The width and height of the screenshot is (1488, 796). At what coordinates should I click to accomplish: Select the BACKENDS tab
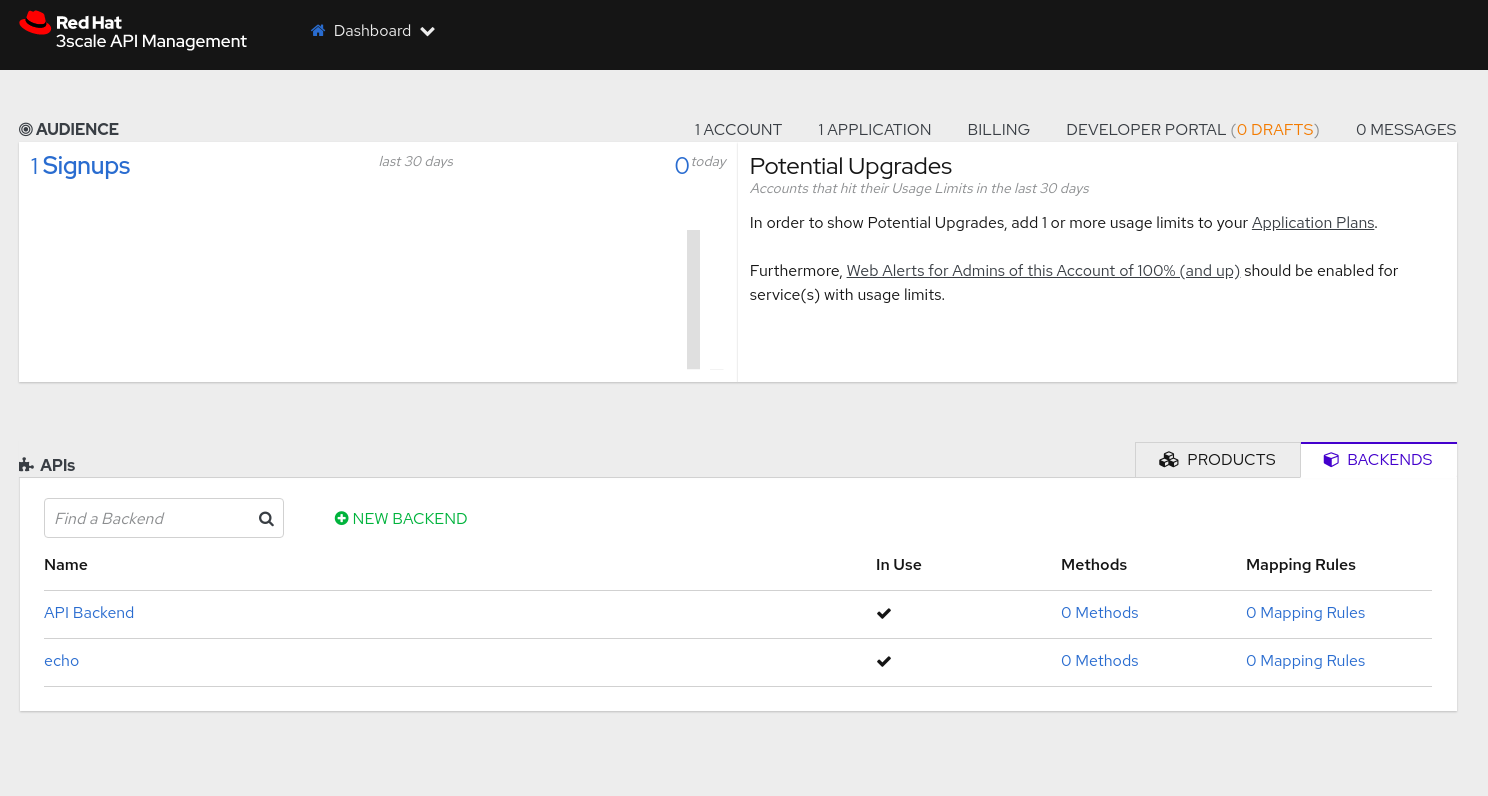pyautogui.click(x=1378, y=460)
